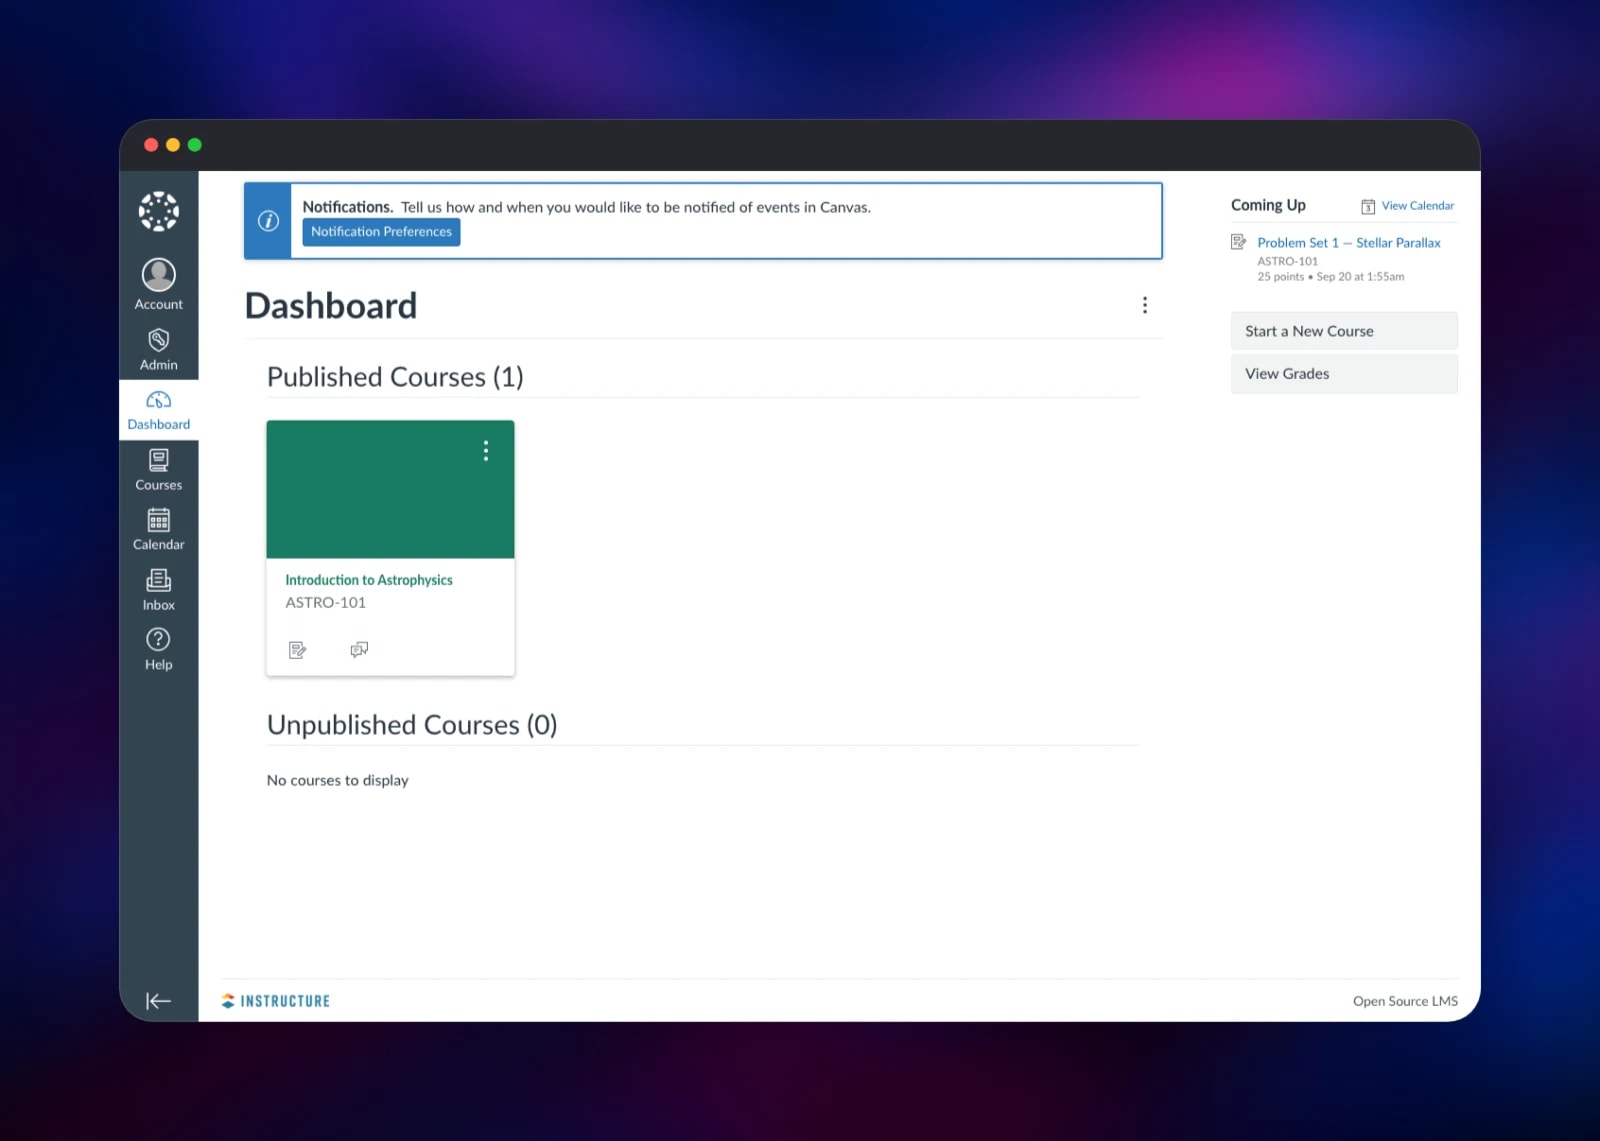The height and width of the screenshot is (1141, 1600).
Task: Click the assignment icon beside Problem Set 1
Action: 1239,242
